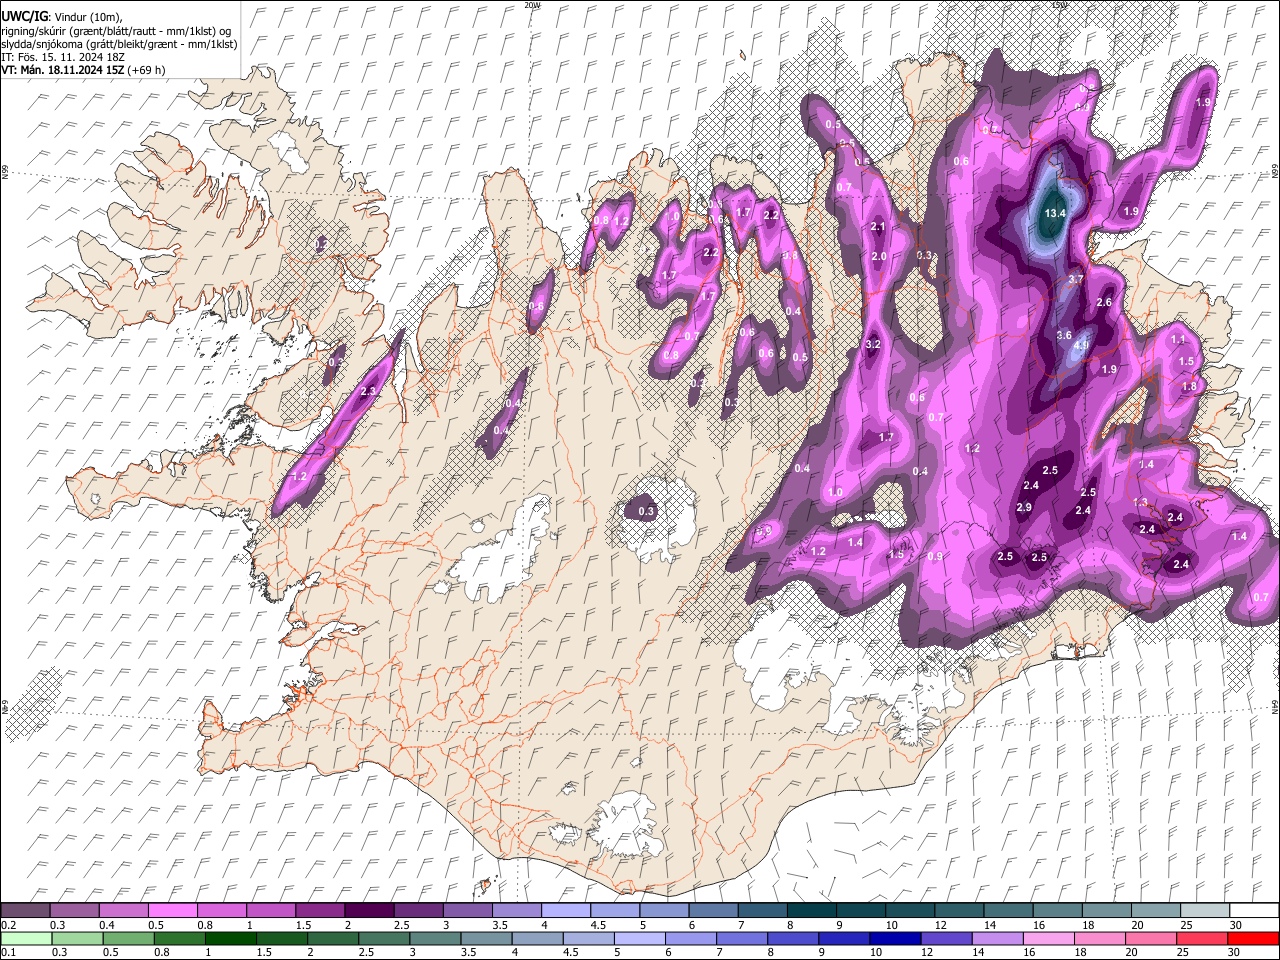The height and width of the screenshot is (960, 1280).
Task: Select the IT: Fös. 15. 11. 2024 18Z line
Action: click(61, 57)
